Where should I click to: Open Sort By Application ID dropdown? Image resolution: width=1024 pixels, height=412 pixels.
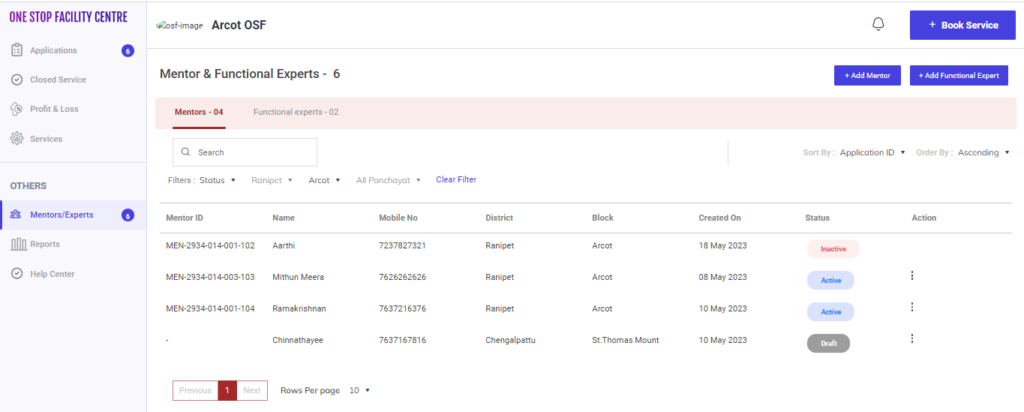pos(873,153)
